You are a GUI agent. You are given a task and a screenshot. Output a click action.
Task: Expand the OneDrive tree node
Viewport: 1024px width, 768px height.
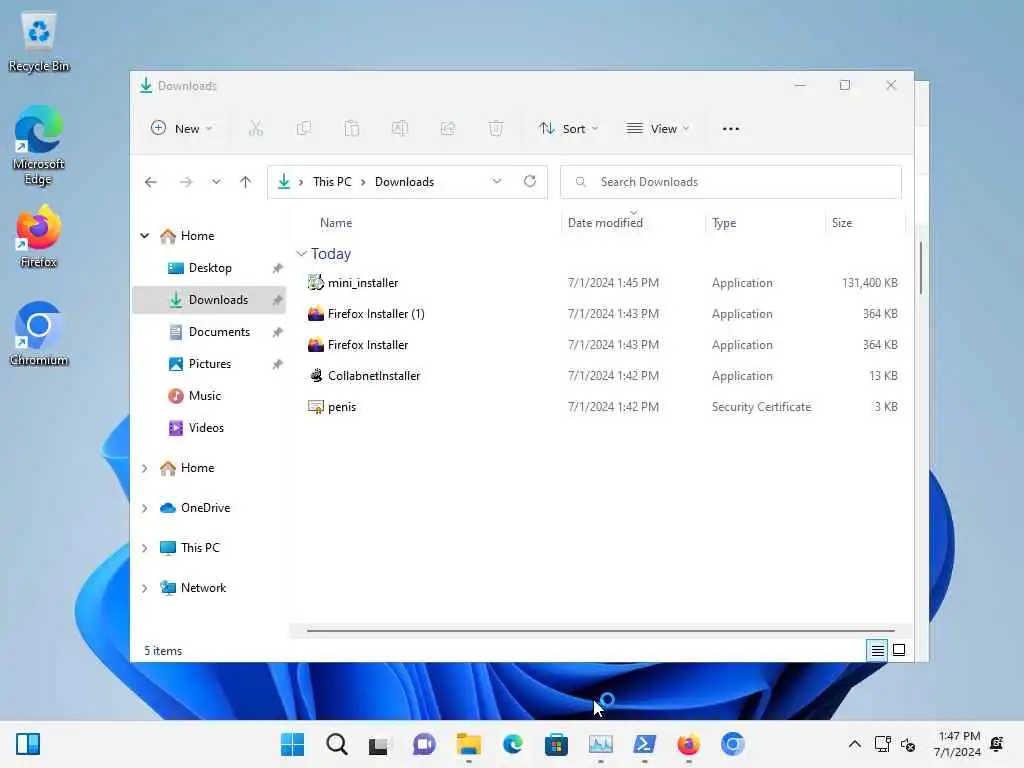pyautogui.click(x=144, y=508)
